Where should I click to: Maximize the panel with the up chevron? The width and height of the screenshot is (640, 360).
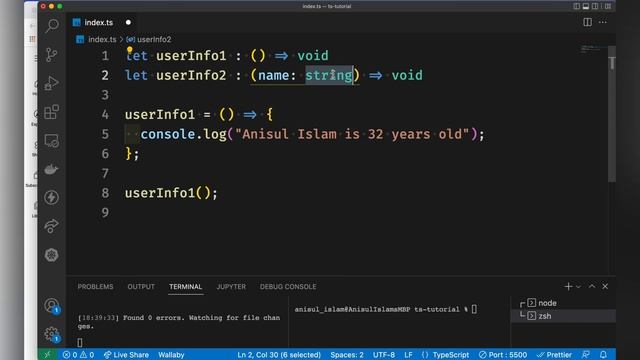592,287
